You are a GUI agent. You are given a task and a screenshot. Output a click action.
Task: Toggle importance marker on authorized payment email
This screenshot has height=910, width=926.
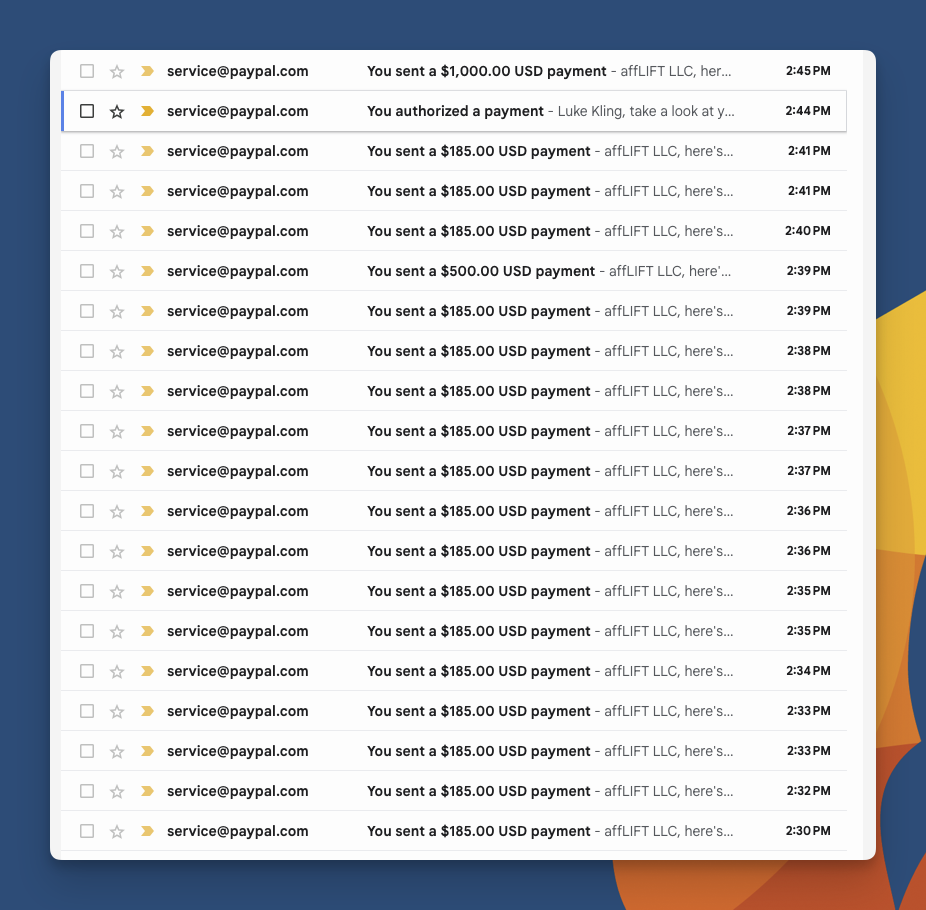(x=147, y=111)
